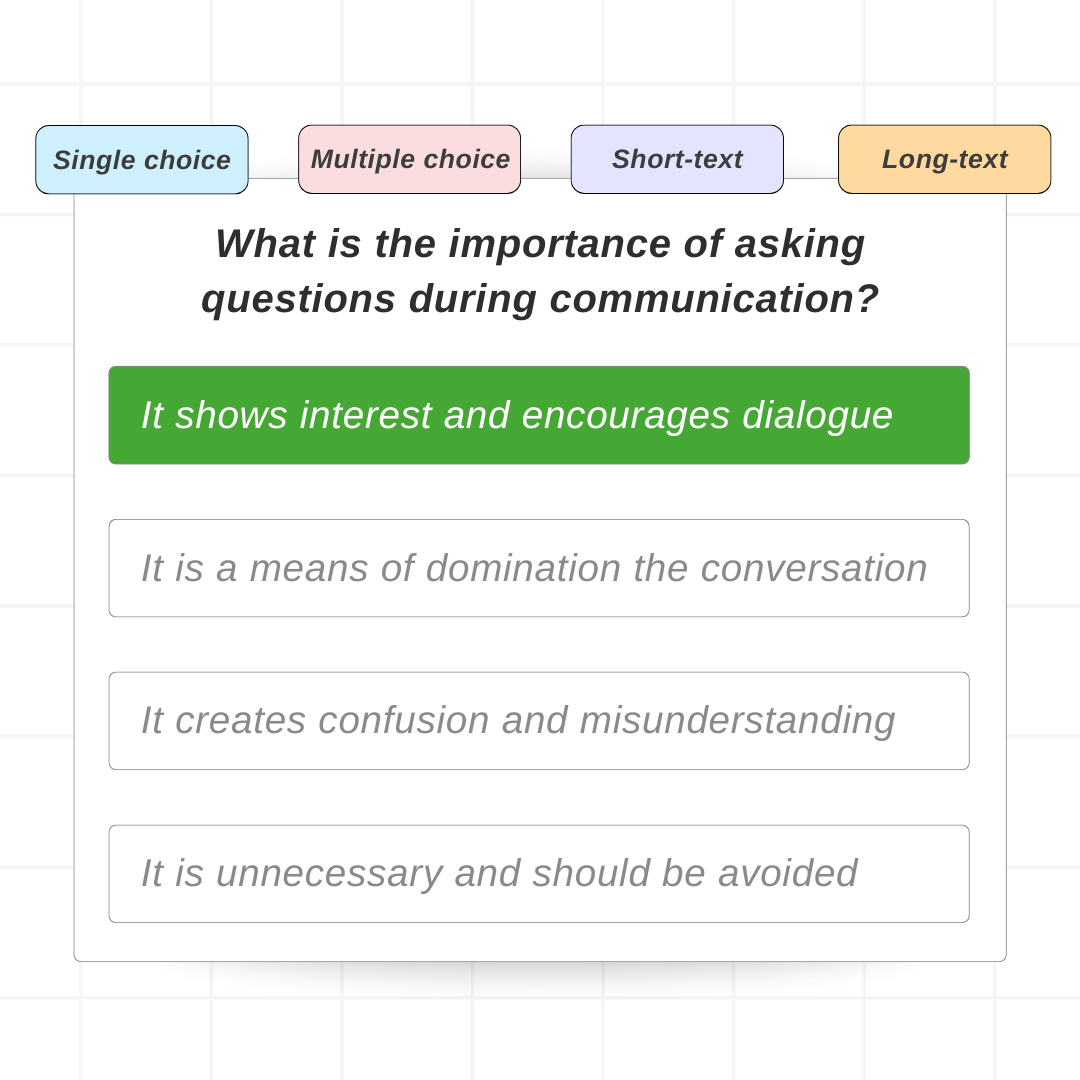Click the lavender question type label
Screen dimensions: 1080x1080
[677, 159]
